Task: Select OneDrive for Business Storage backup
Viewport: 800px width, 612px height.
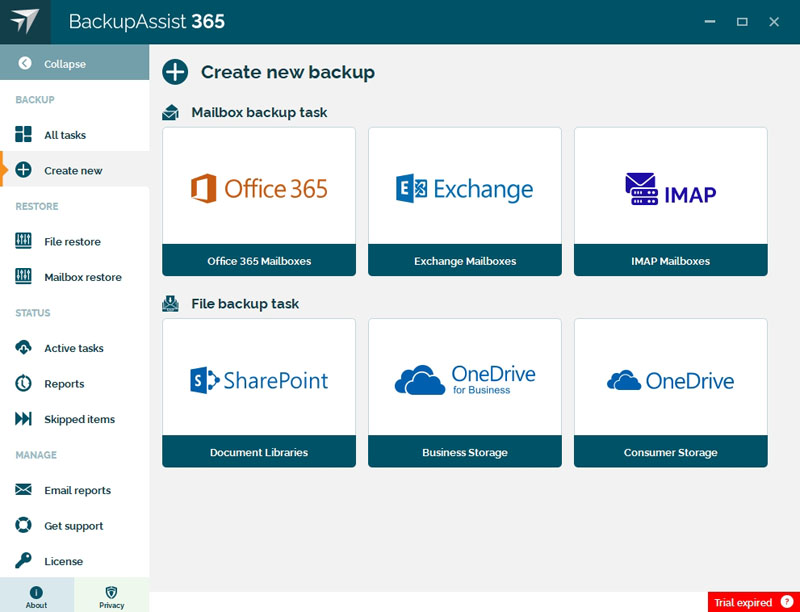Action: [x=464, y=391]
